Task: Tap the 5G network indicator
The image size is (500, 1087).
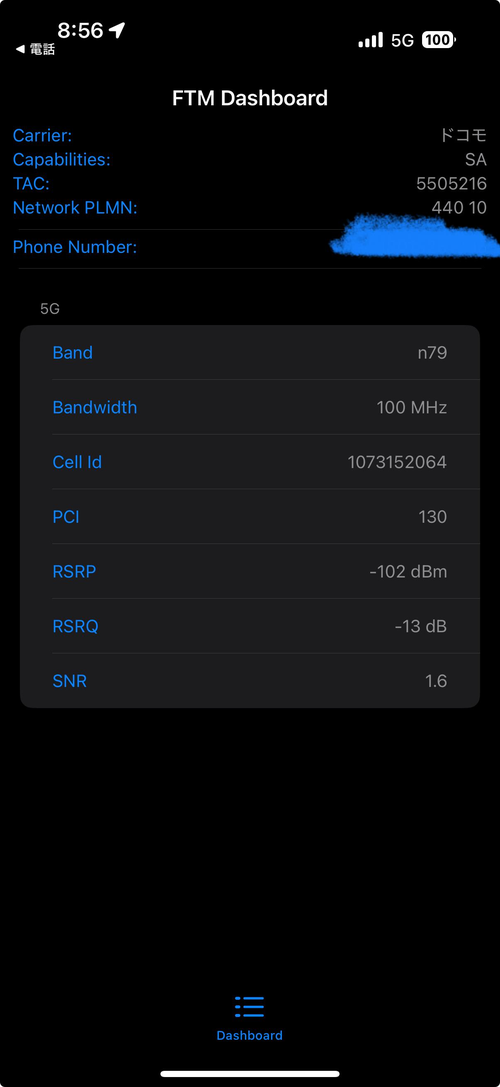Action: tap(402, 40)
